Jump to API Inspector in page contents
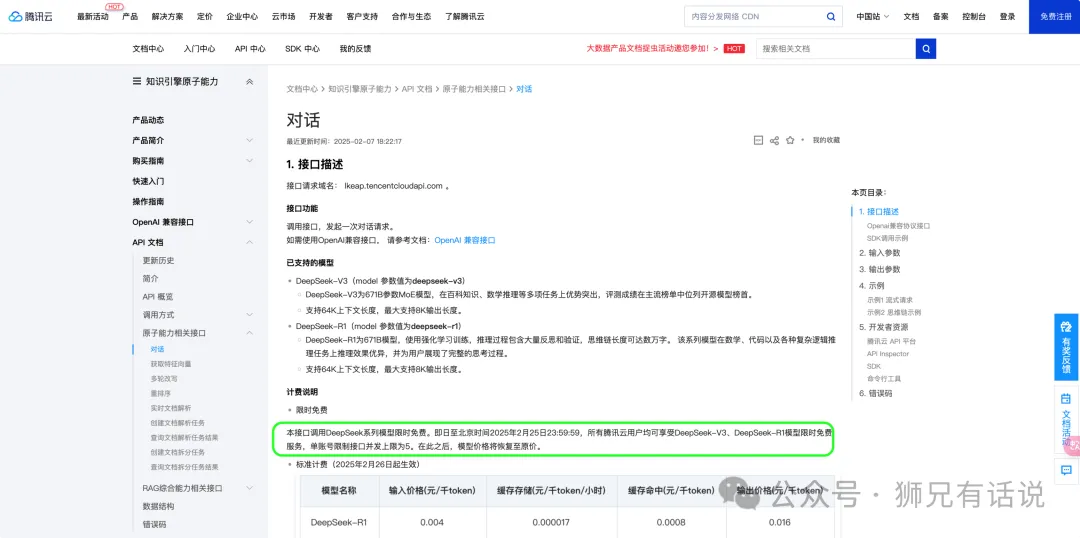 pos(888,354)
